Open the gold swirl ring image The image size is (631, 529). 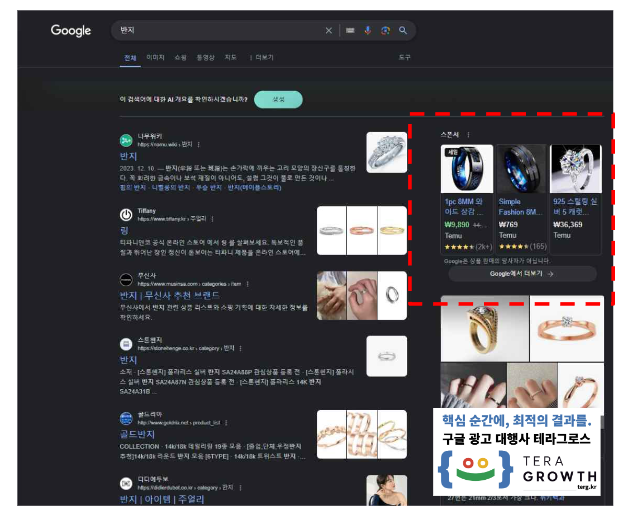coord(485,329)
